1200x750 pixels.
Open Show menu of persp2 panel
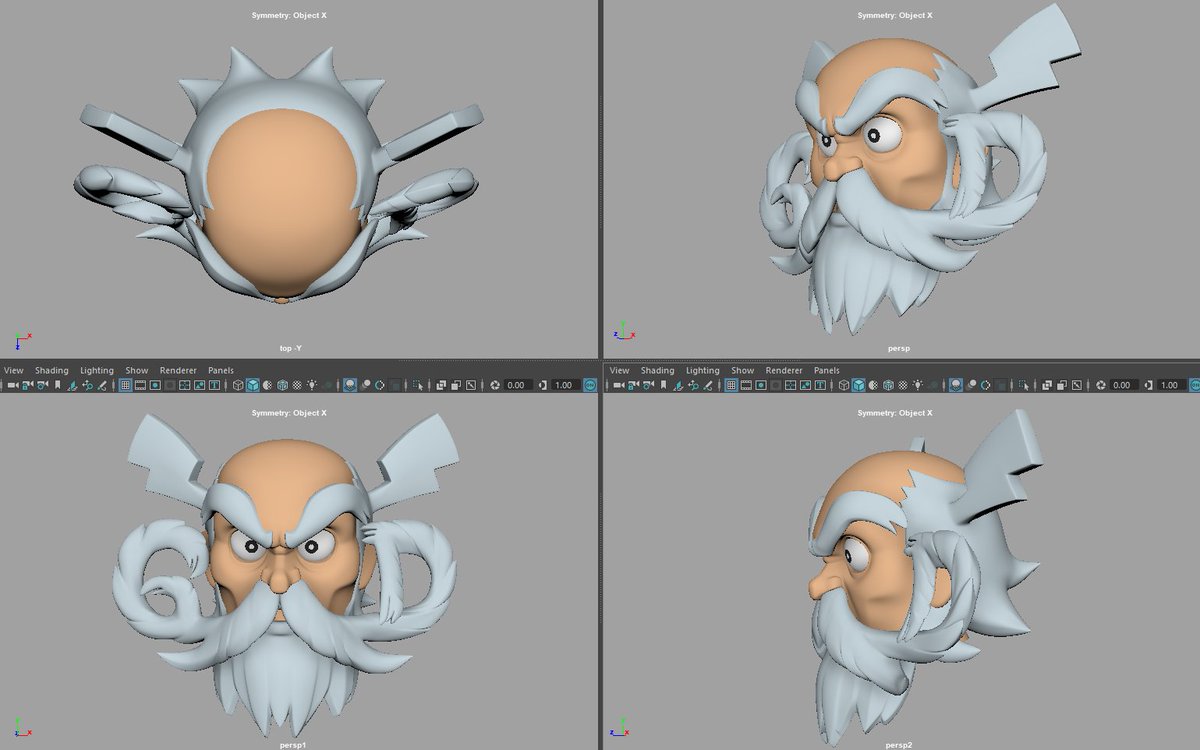pyautogui.click(x=743, y=370)
